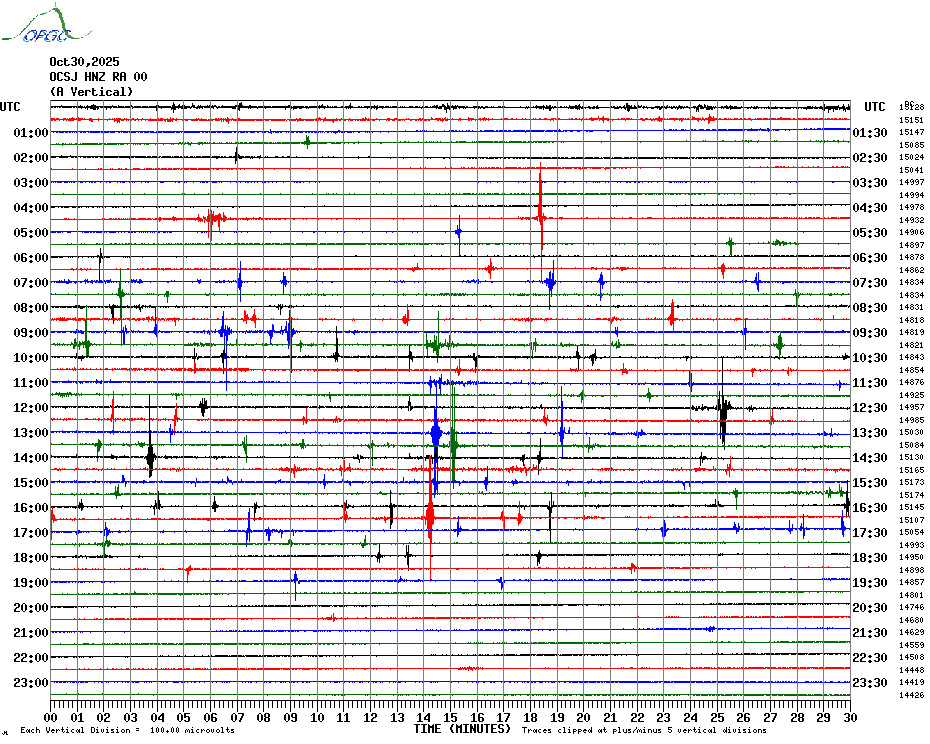Click the TIME (MINUTES) axis title
930x744 pixels.
coord(462,729)
